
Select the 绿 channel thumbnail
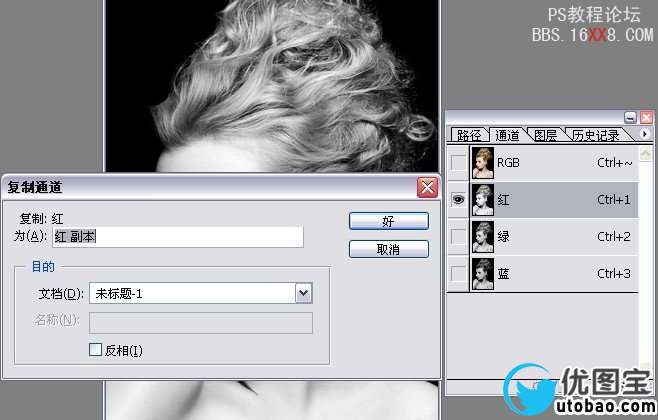pyautogui.click(x=483, y=237)
